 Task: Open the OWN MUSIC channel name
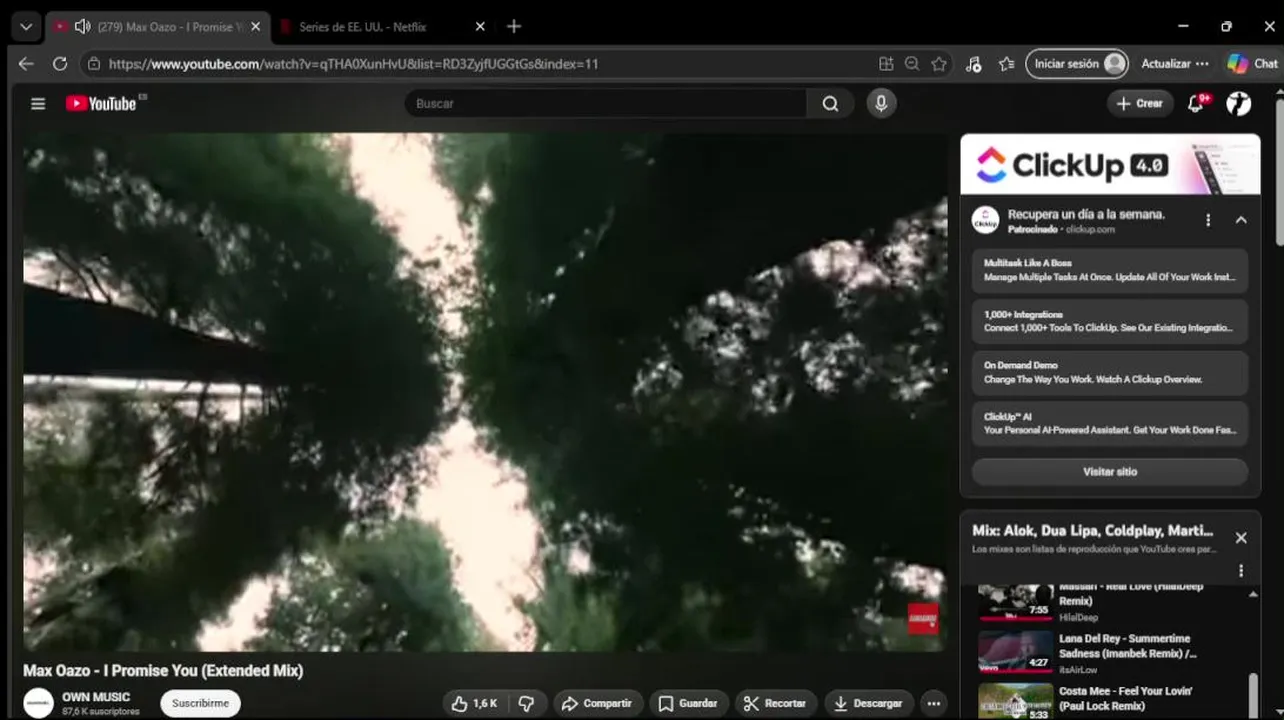coord(96,697)
